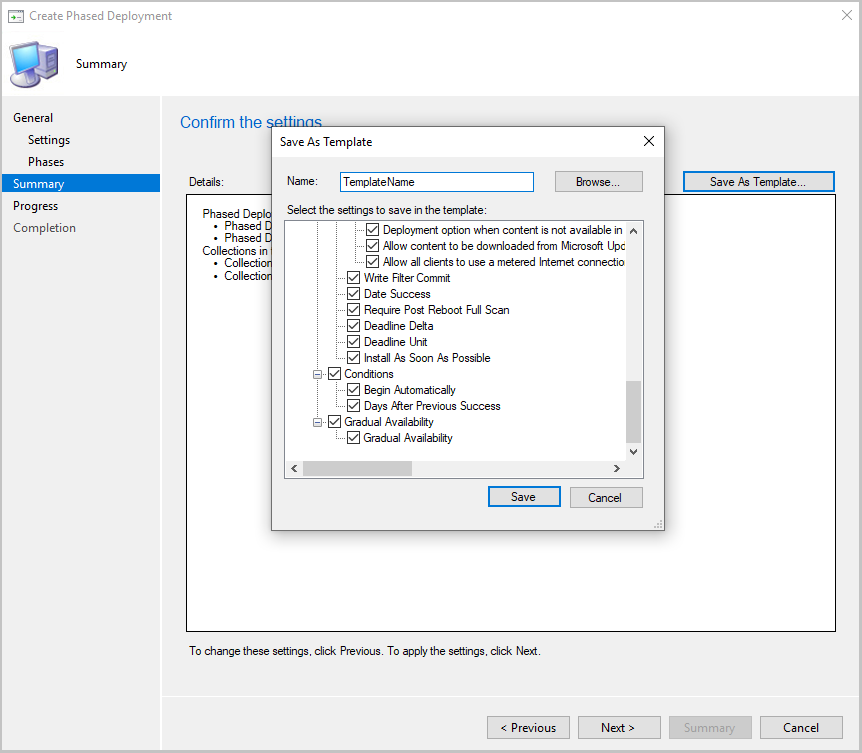This screenshot has height=753, width=862.
Task: Save the template with the Save button
Action: coord(524,497)
